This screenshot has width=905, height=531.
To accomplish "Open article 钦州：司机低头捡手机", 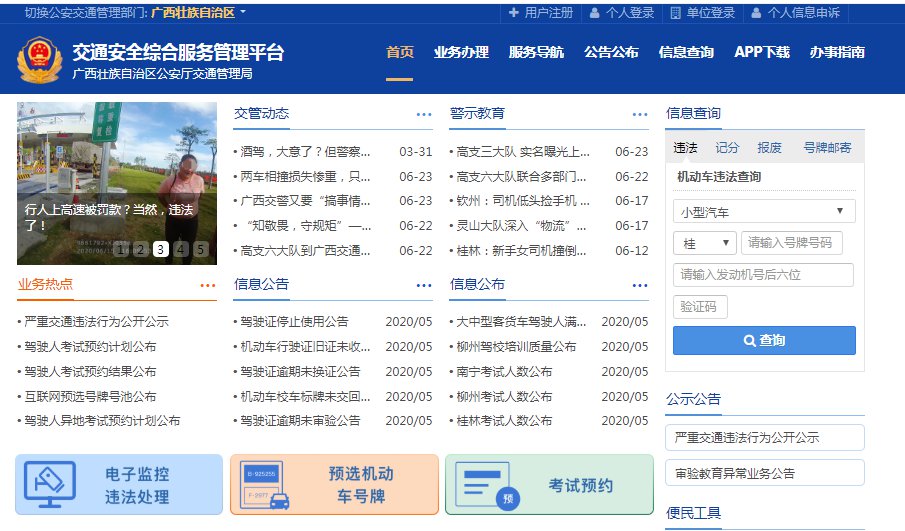I will [x=522, y=201].
